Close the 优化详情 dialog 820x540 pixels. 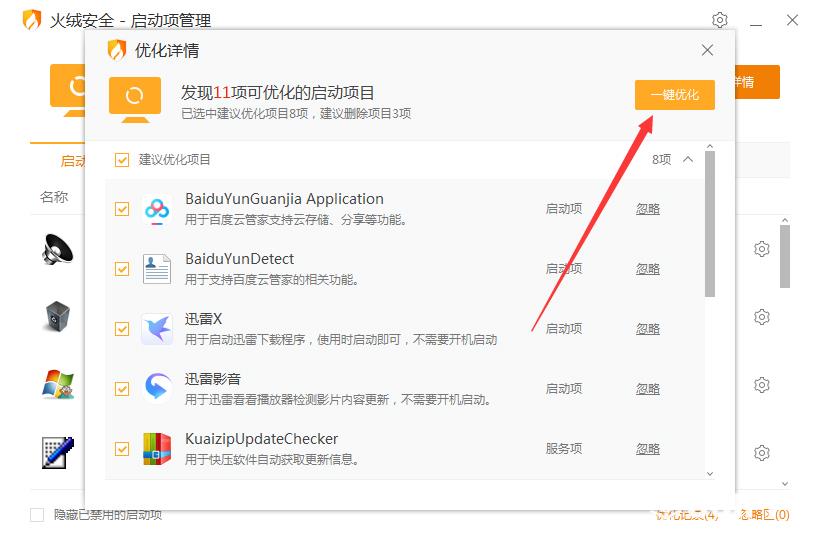707,50
